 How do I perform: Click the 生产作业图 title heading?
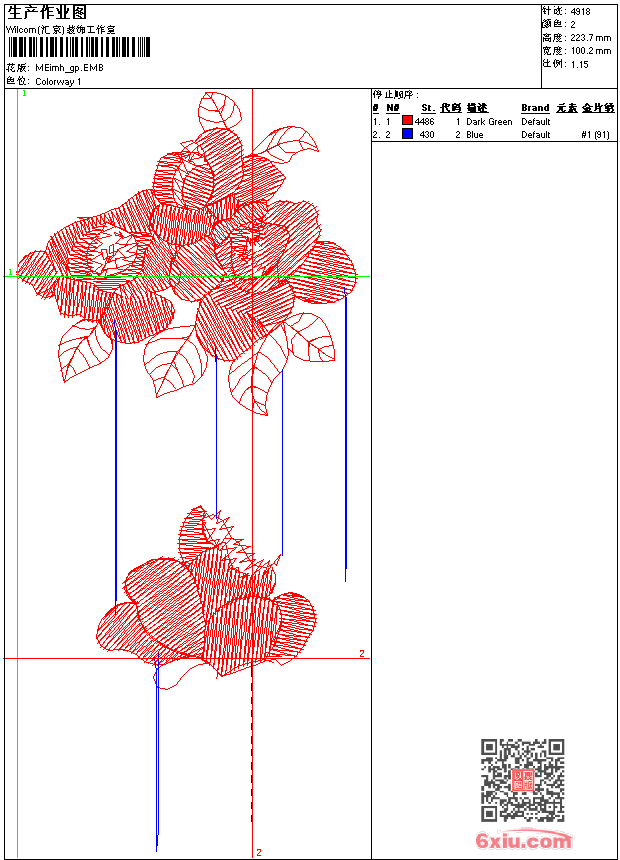coord(47,12)
